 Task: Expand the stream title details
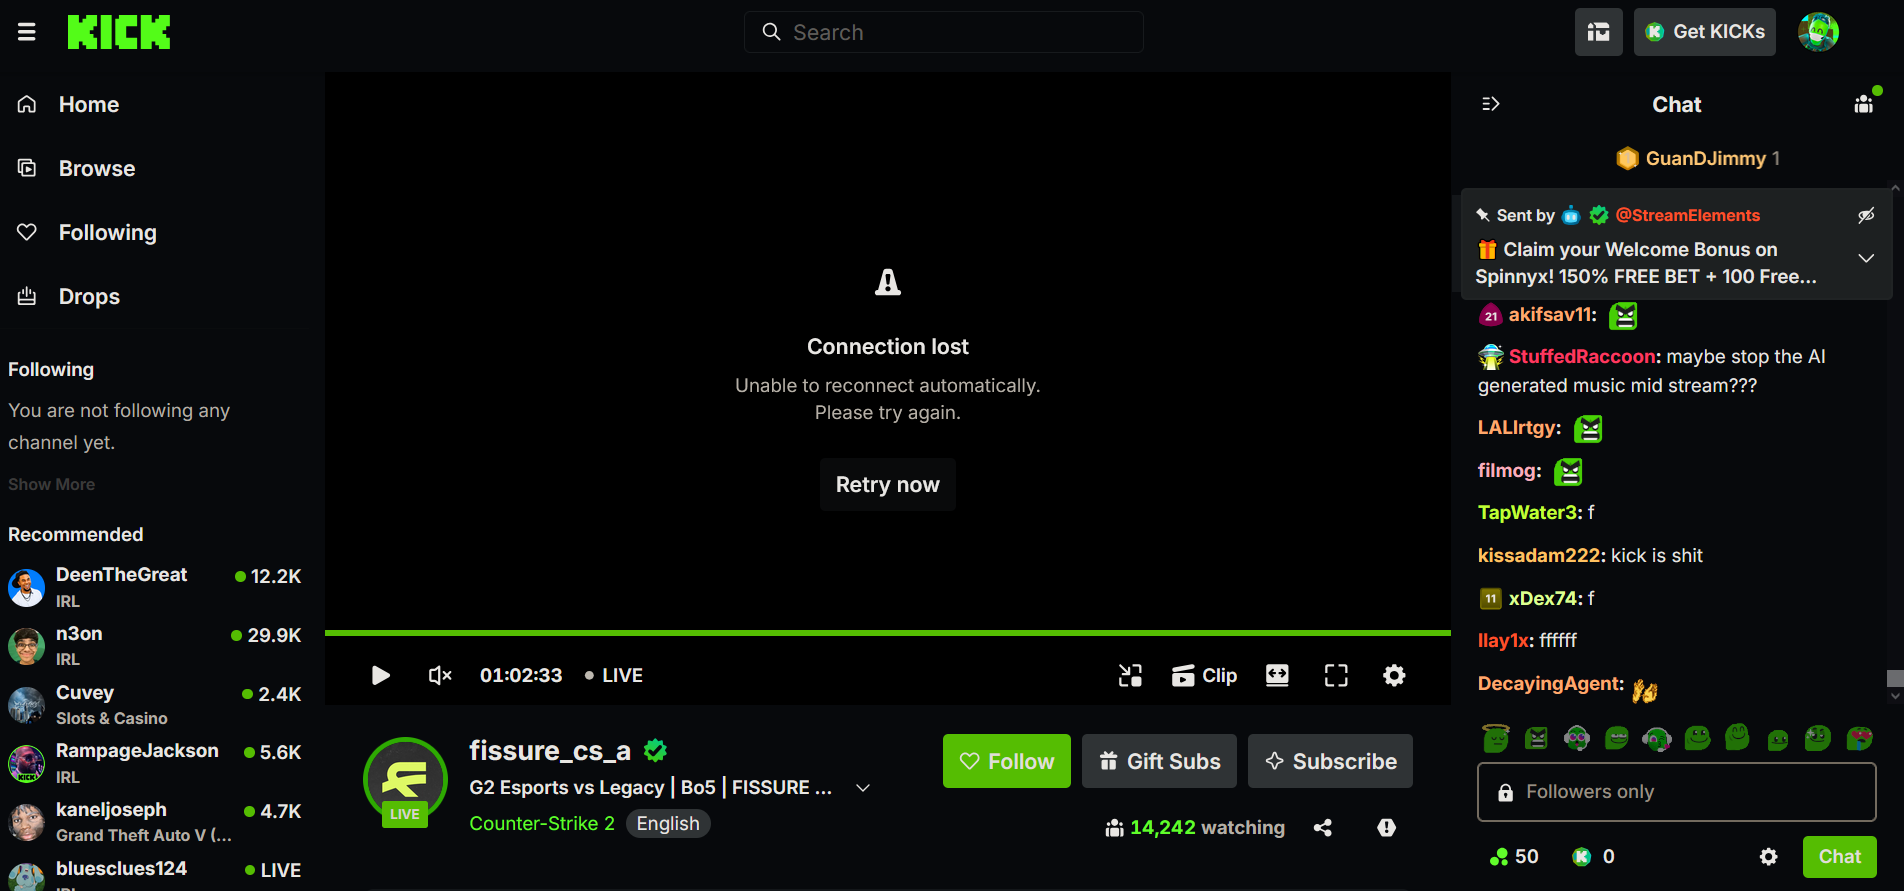click(863, 788)
